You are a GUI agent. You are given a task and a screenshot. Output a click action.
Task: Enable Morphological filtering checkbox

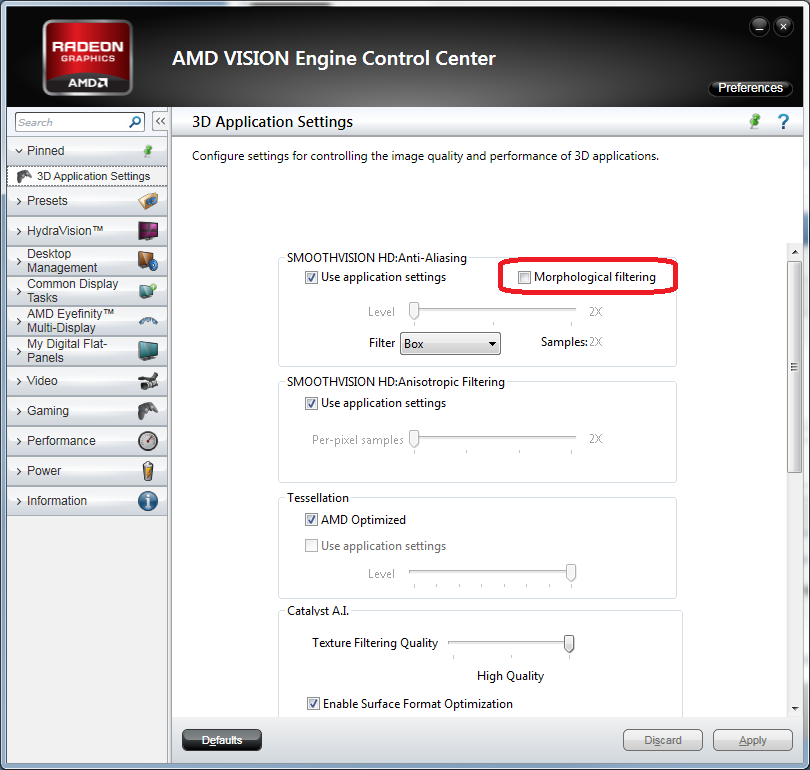tap(524, 277)
